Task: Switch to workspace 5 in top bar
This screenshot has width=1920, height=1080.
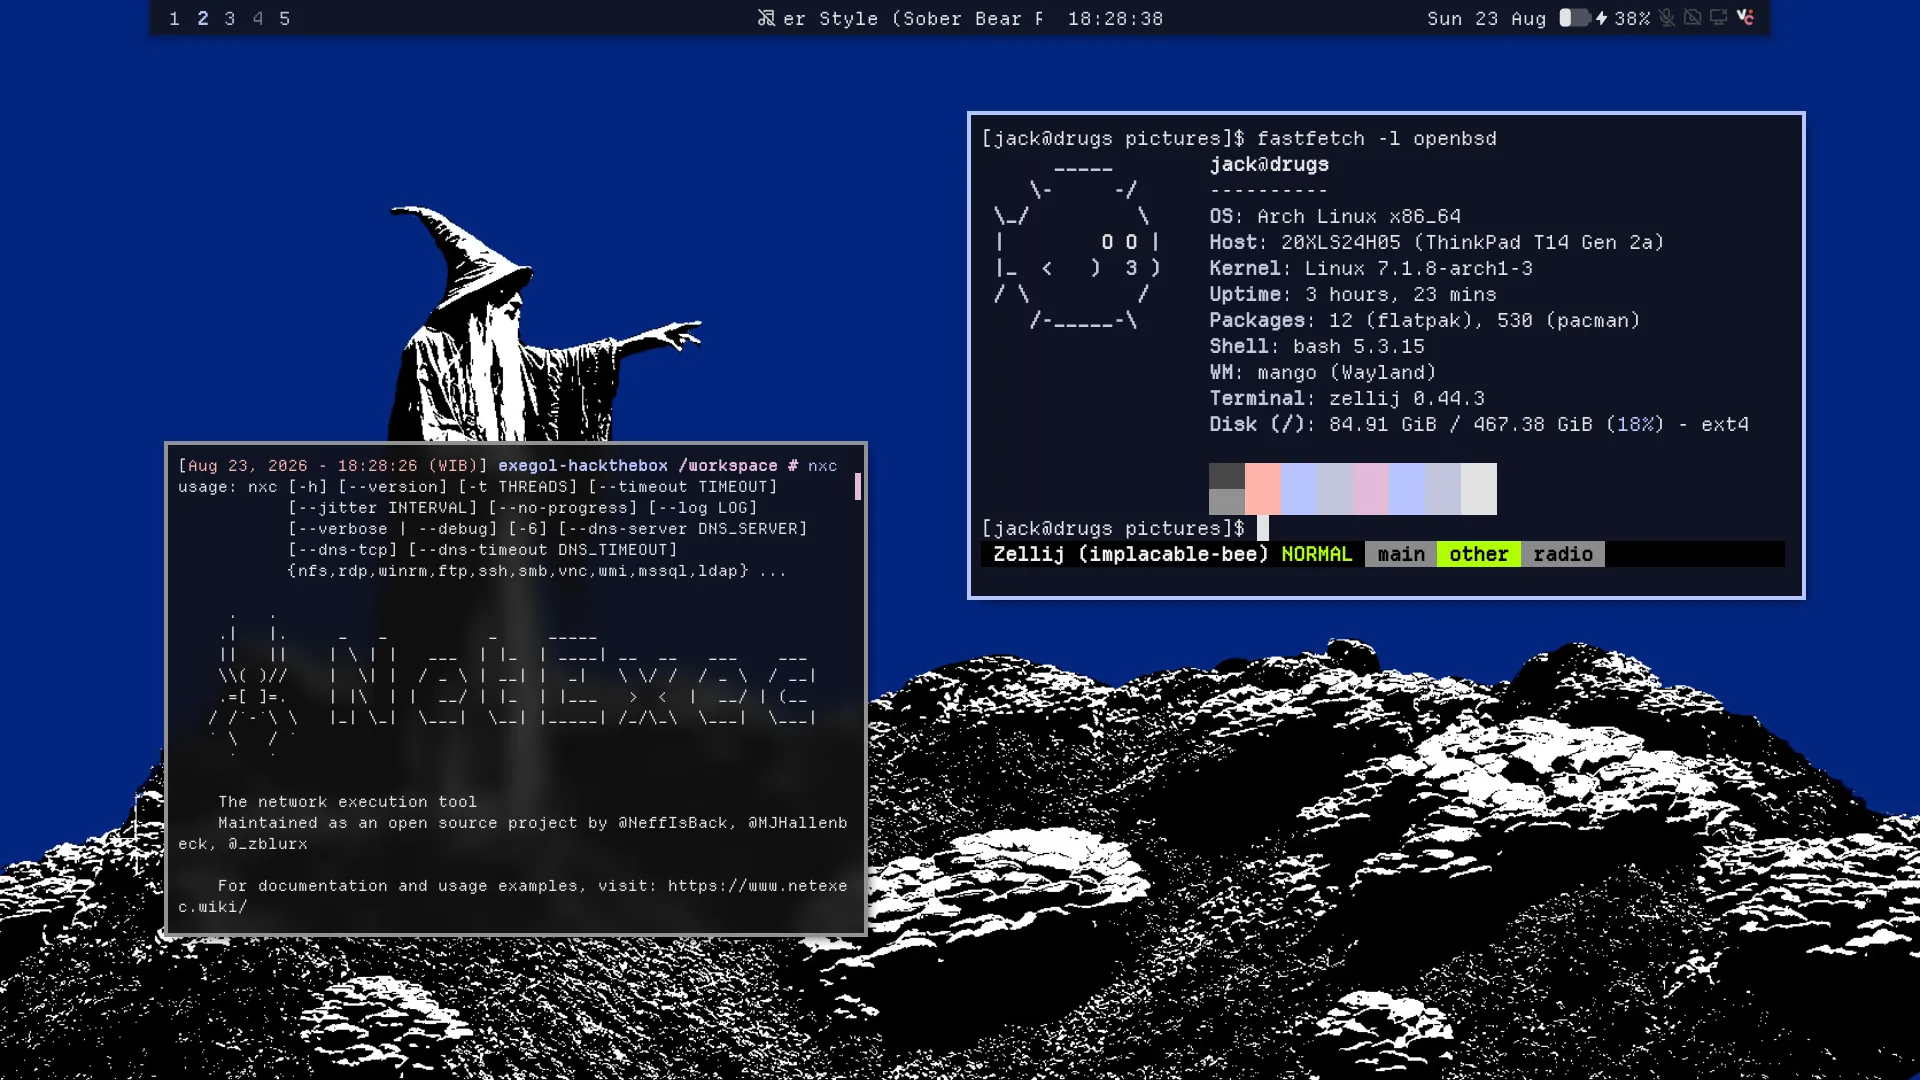Action: click(285, 18)
